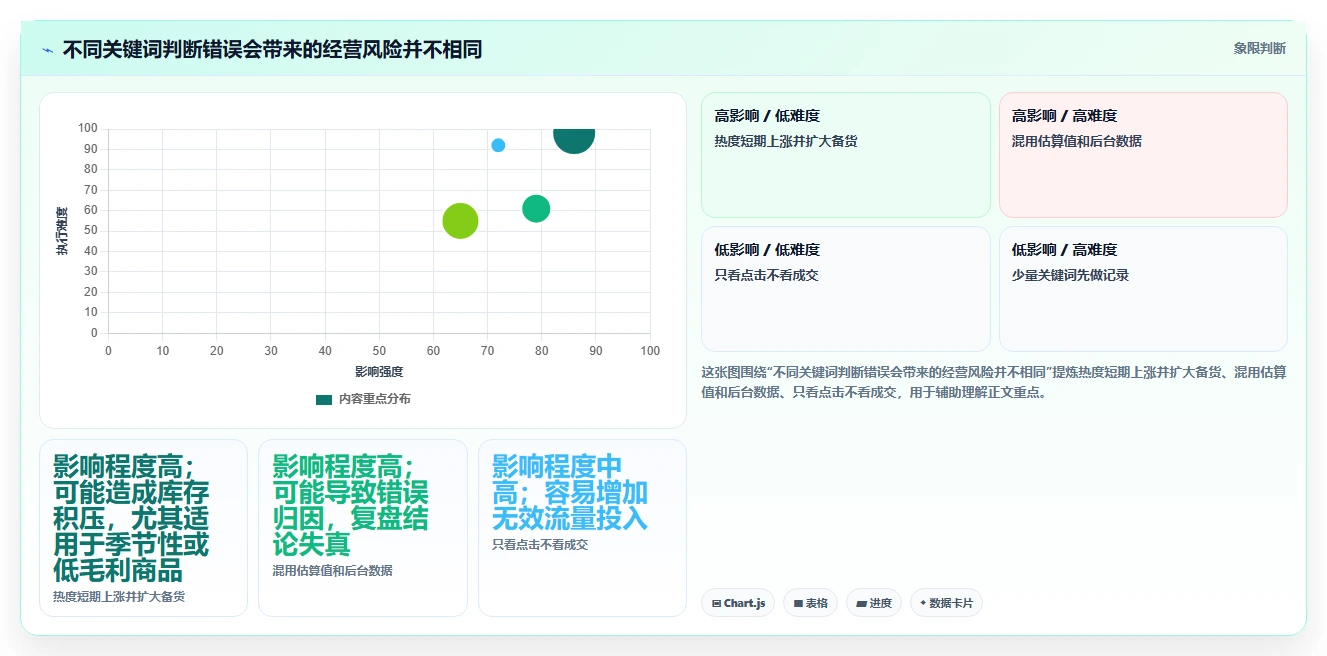Screen dimensions: 1327x656
Task: Open the 低影响 / 低难度 quadrant card
Action: click(846, 289)
